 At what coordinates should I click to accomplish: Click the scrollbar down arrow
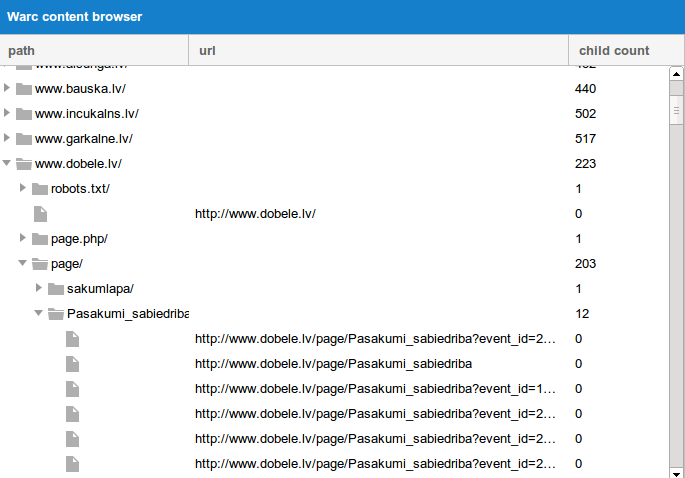[x=676, y=474]
